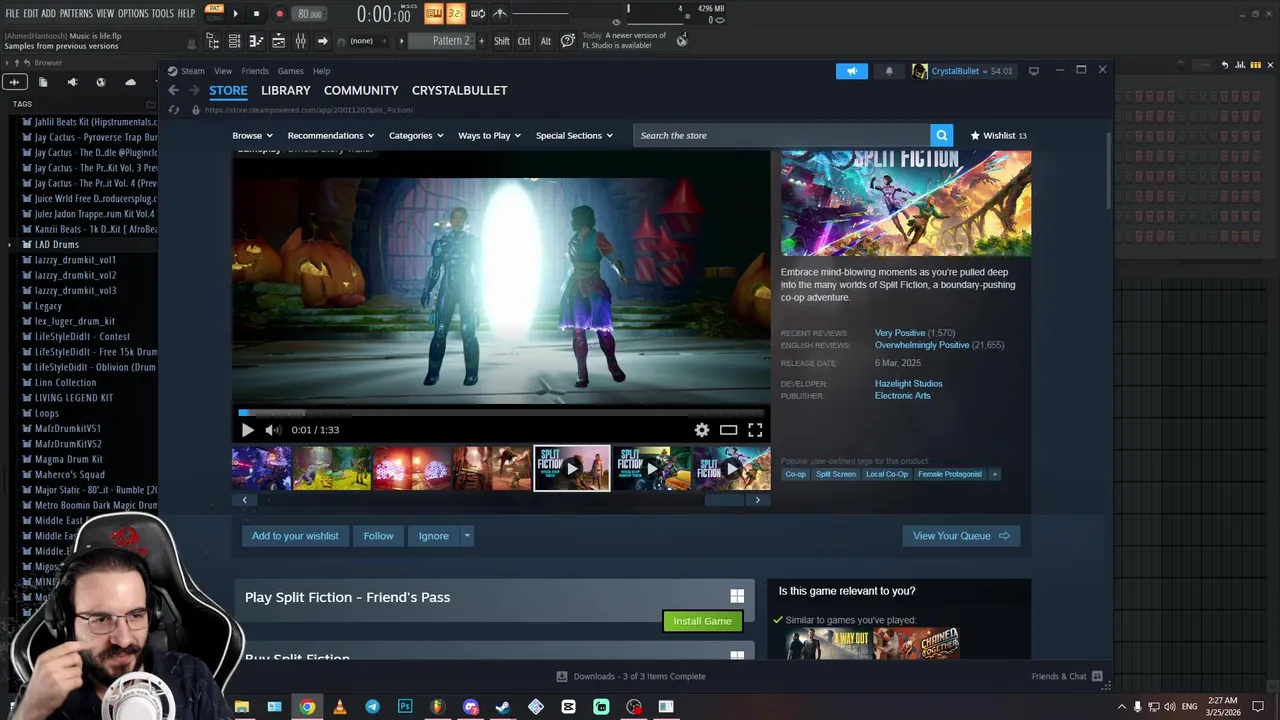This screenshot has width=1280, height=720.
Task: Go back with Steam's back arrow
Action: 173,90
